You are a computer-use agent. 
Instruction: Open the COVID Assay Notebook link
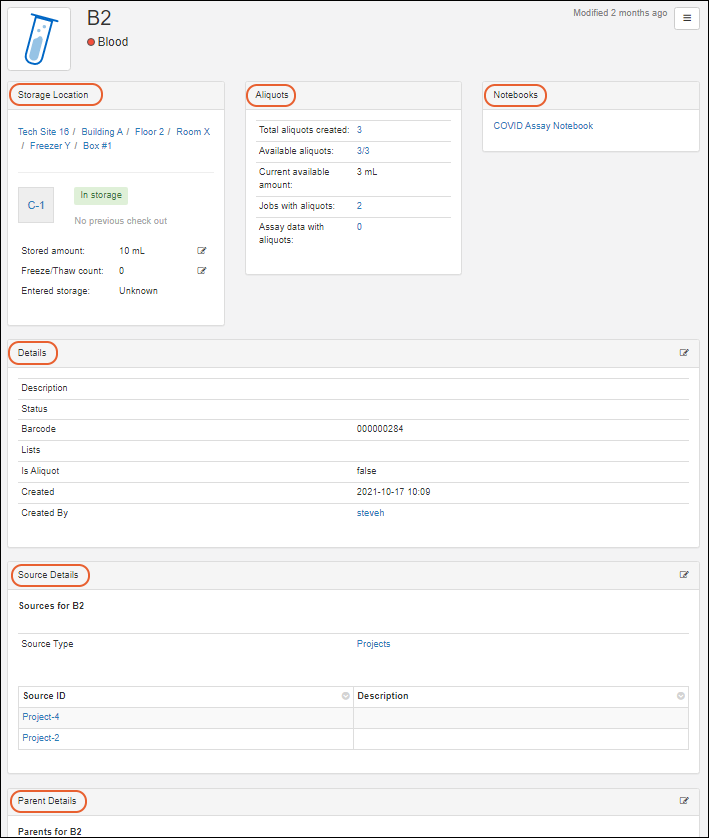[x=543, y=126]
